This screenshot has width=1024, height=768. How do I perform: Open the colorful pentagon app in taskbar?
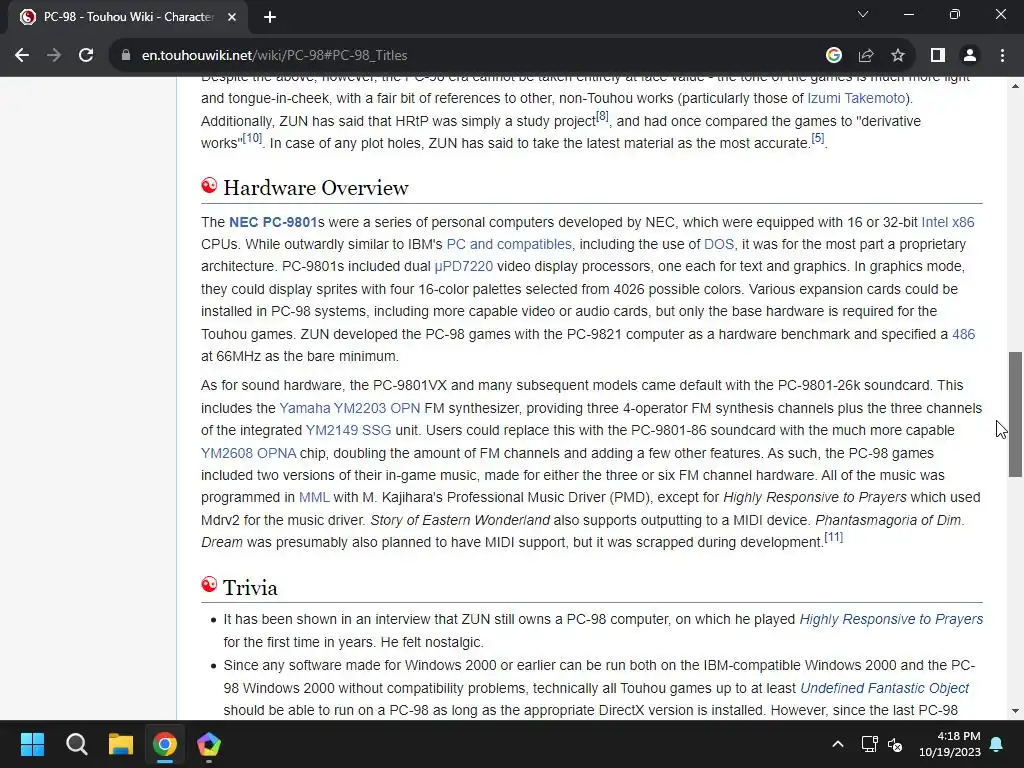coord(209,744)
